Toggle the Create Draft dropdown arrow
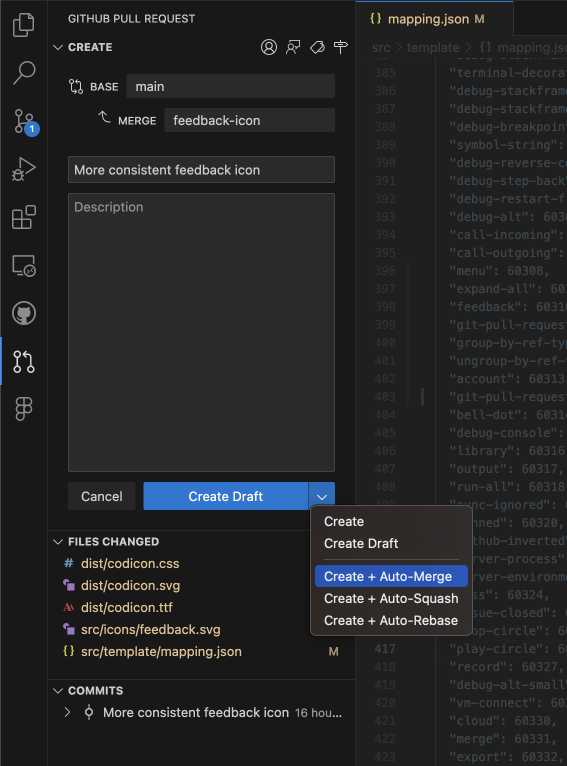The image size is (567, 766). (322, 496)
